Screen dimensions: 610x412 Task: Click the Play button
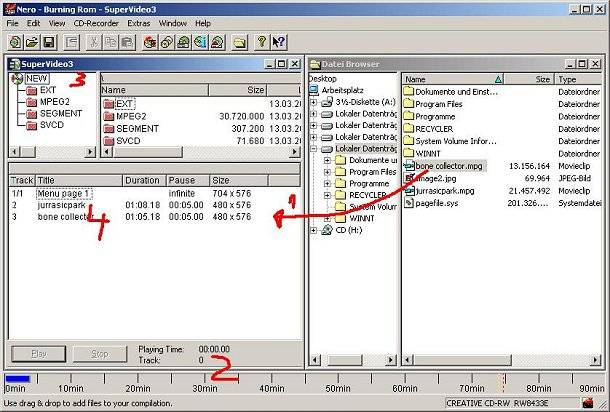[x=39, y=354]
